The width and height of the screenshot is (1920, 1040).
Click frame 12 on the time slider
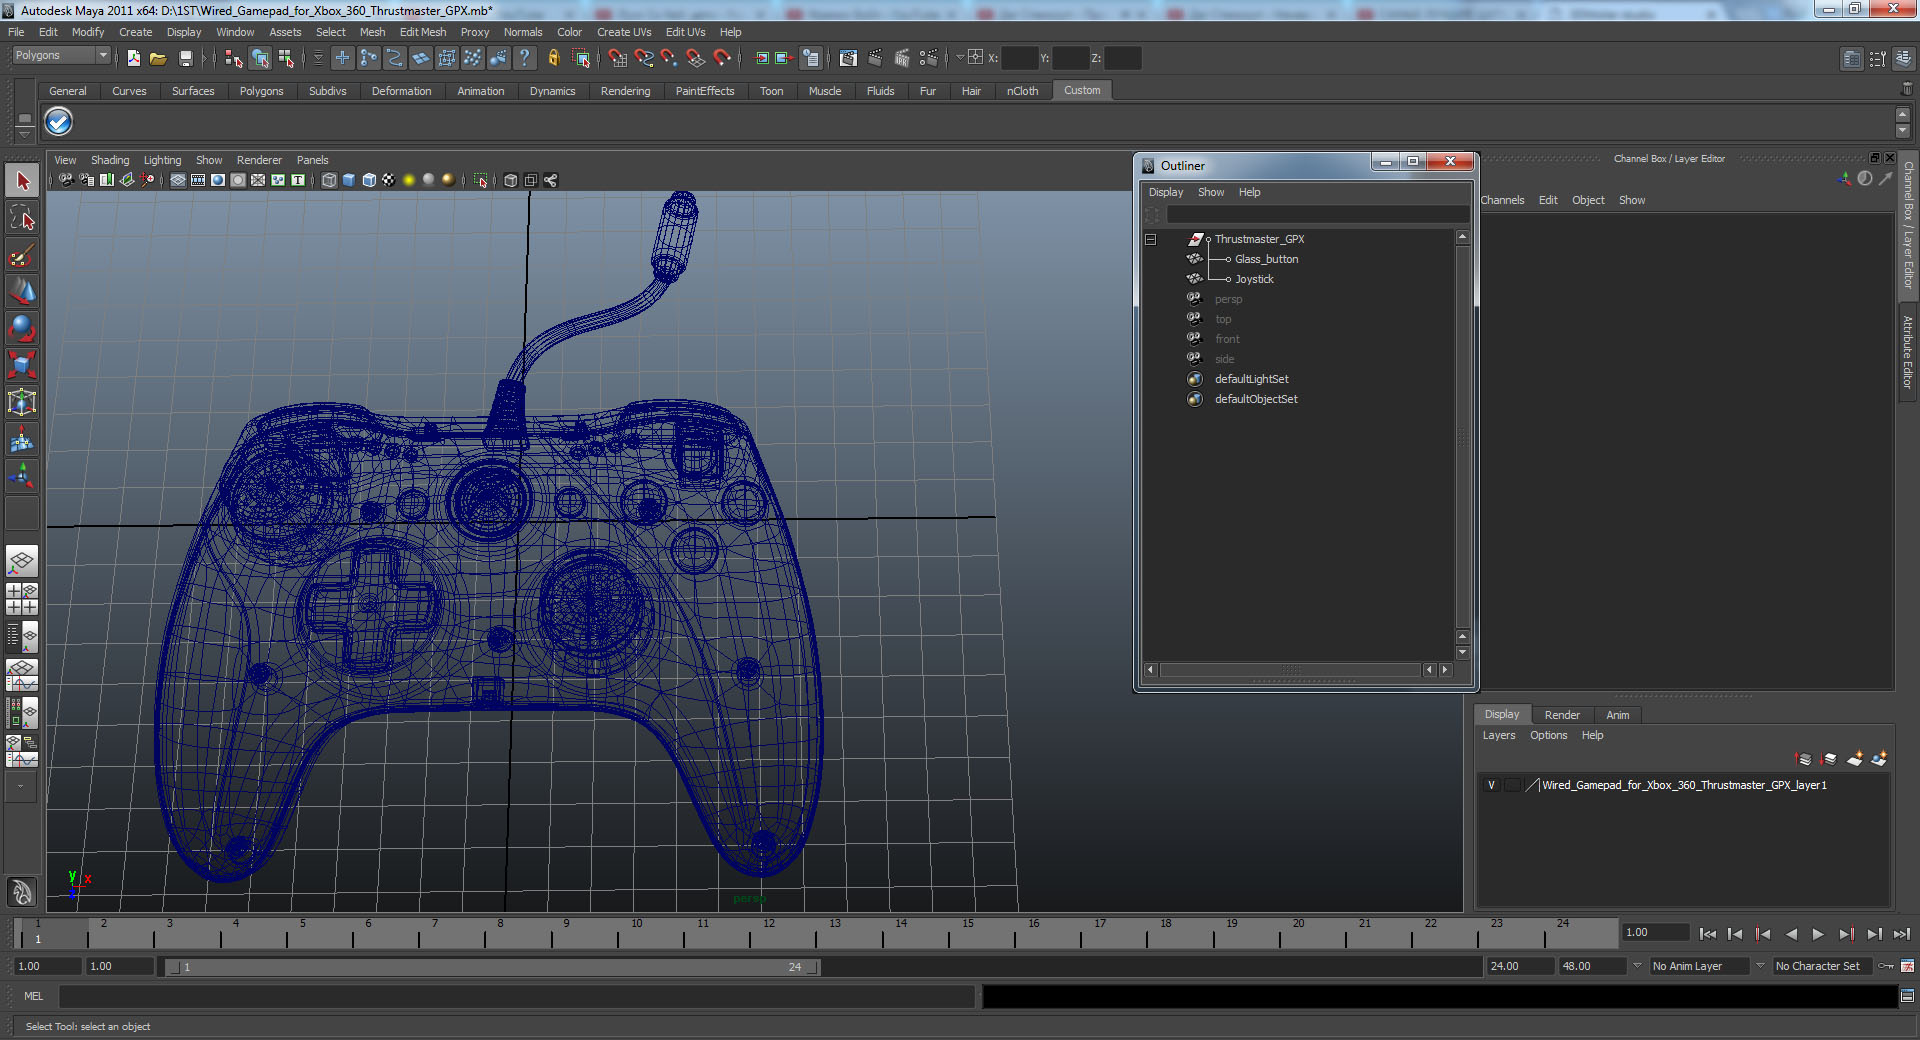tap(767, 934)
